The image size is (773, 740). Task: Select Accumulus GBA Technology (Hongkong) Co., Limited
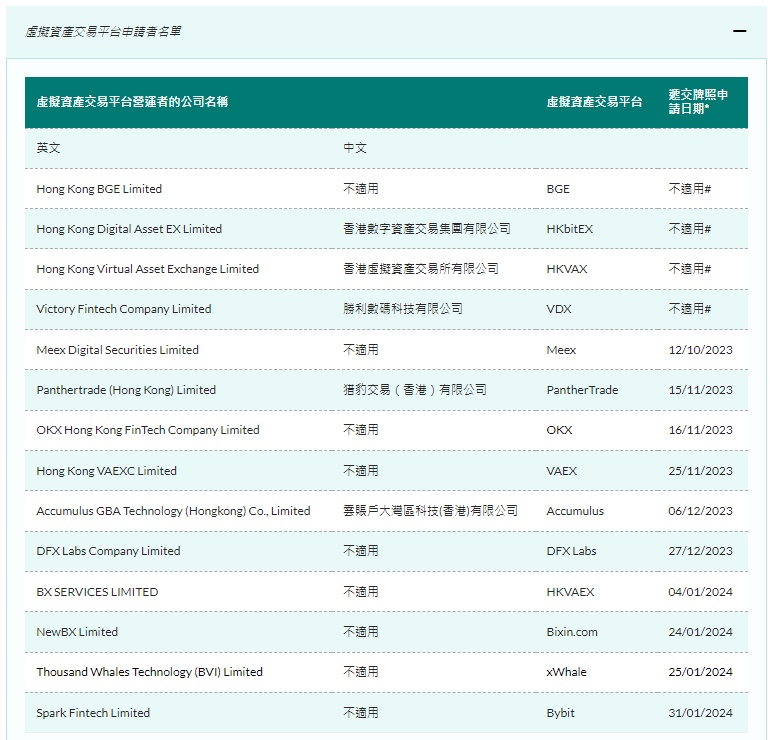(174, 511)
